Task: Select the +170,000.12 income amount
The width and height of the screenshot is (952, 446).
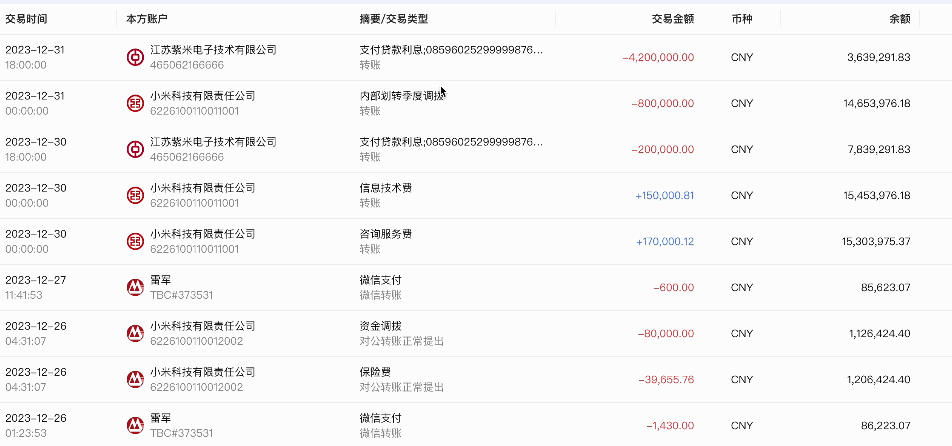Action: point(664,241)
